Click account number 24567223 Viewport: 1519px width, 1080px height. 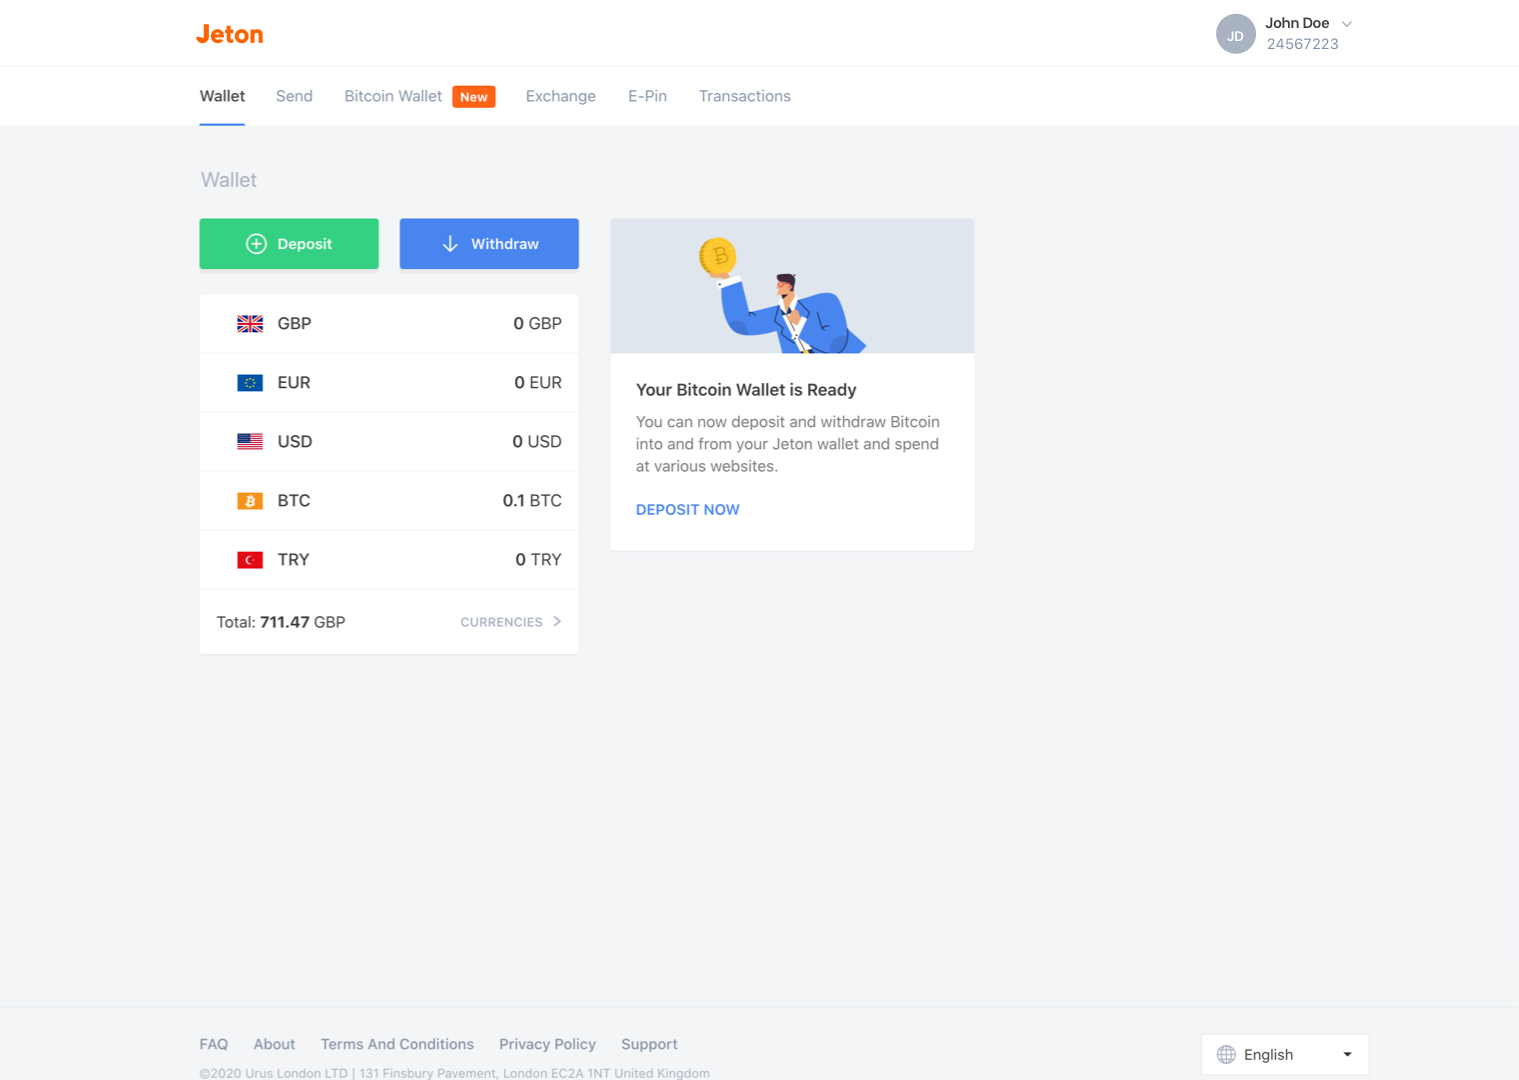(1302, 44)
